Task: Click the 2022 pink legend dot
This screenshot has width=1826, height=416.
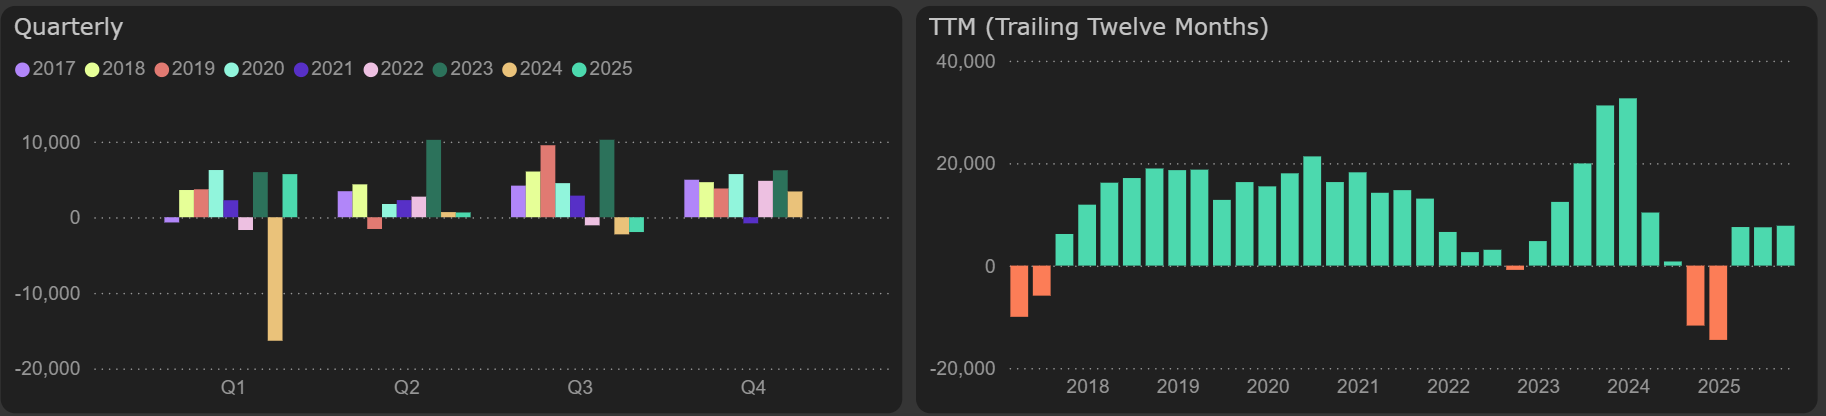Action: click(x=371, y=69)
